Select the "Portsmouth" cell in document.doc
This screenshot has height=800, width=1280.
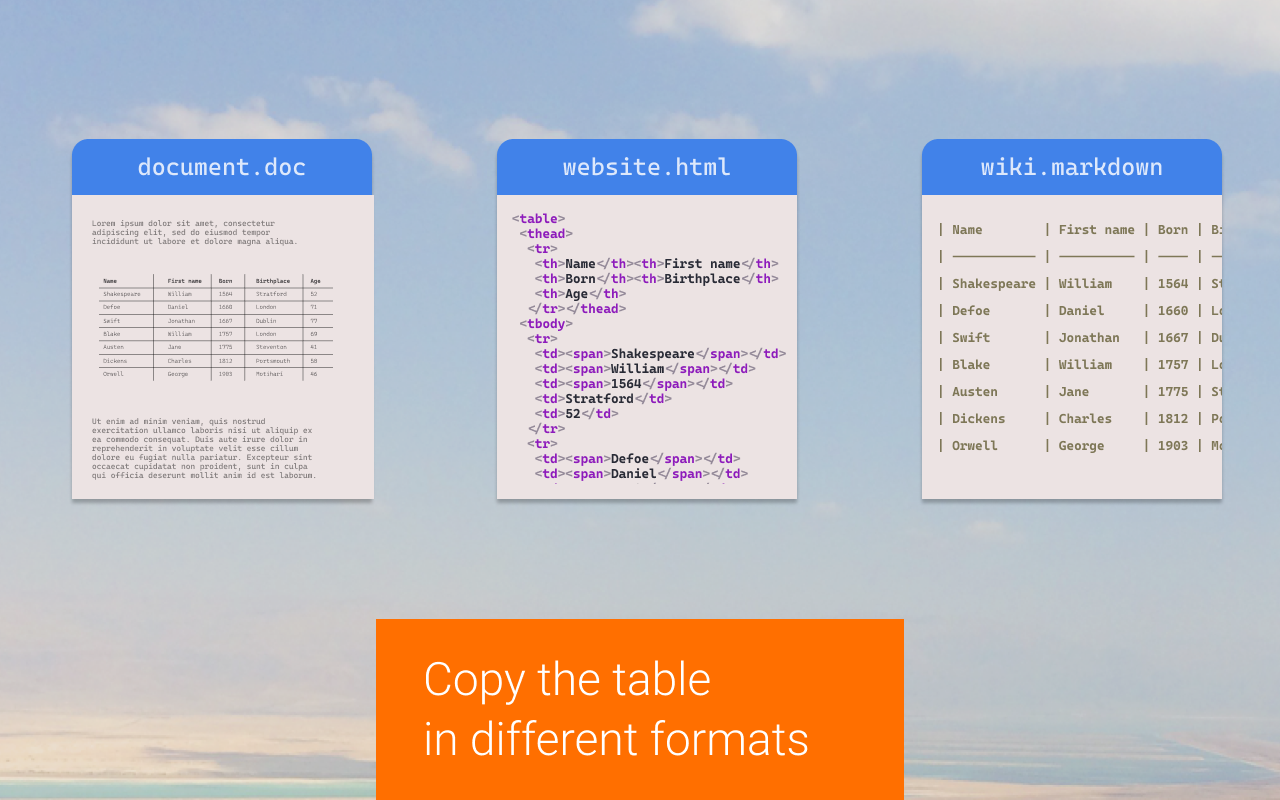pyautogui.click(x=273, y=361)
